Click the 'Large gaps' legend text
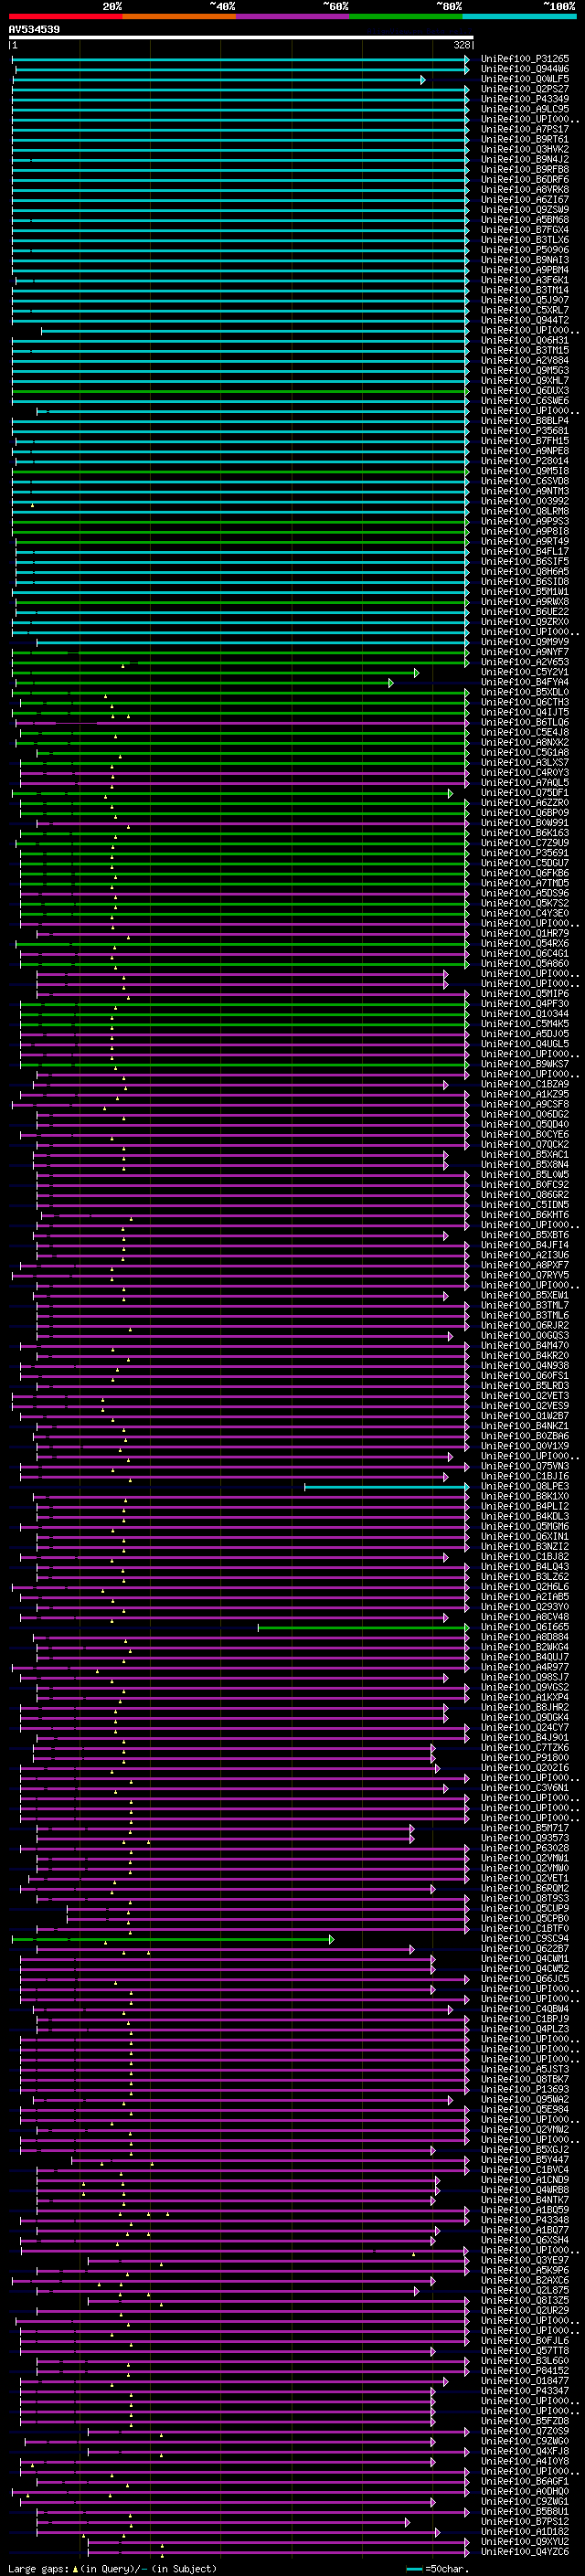The image size is (585, 2576). click(39, 2569)
